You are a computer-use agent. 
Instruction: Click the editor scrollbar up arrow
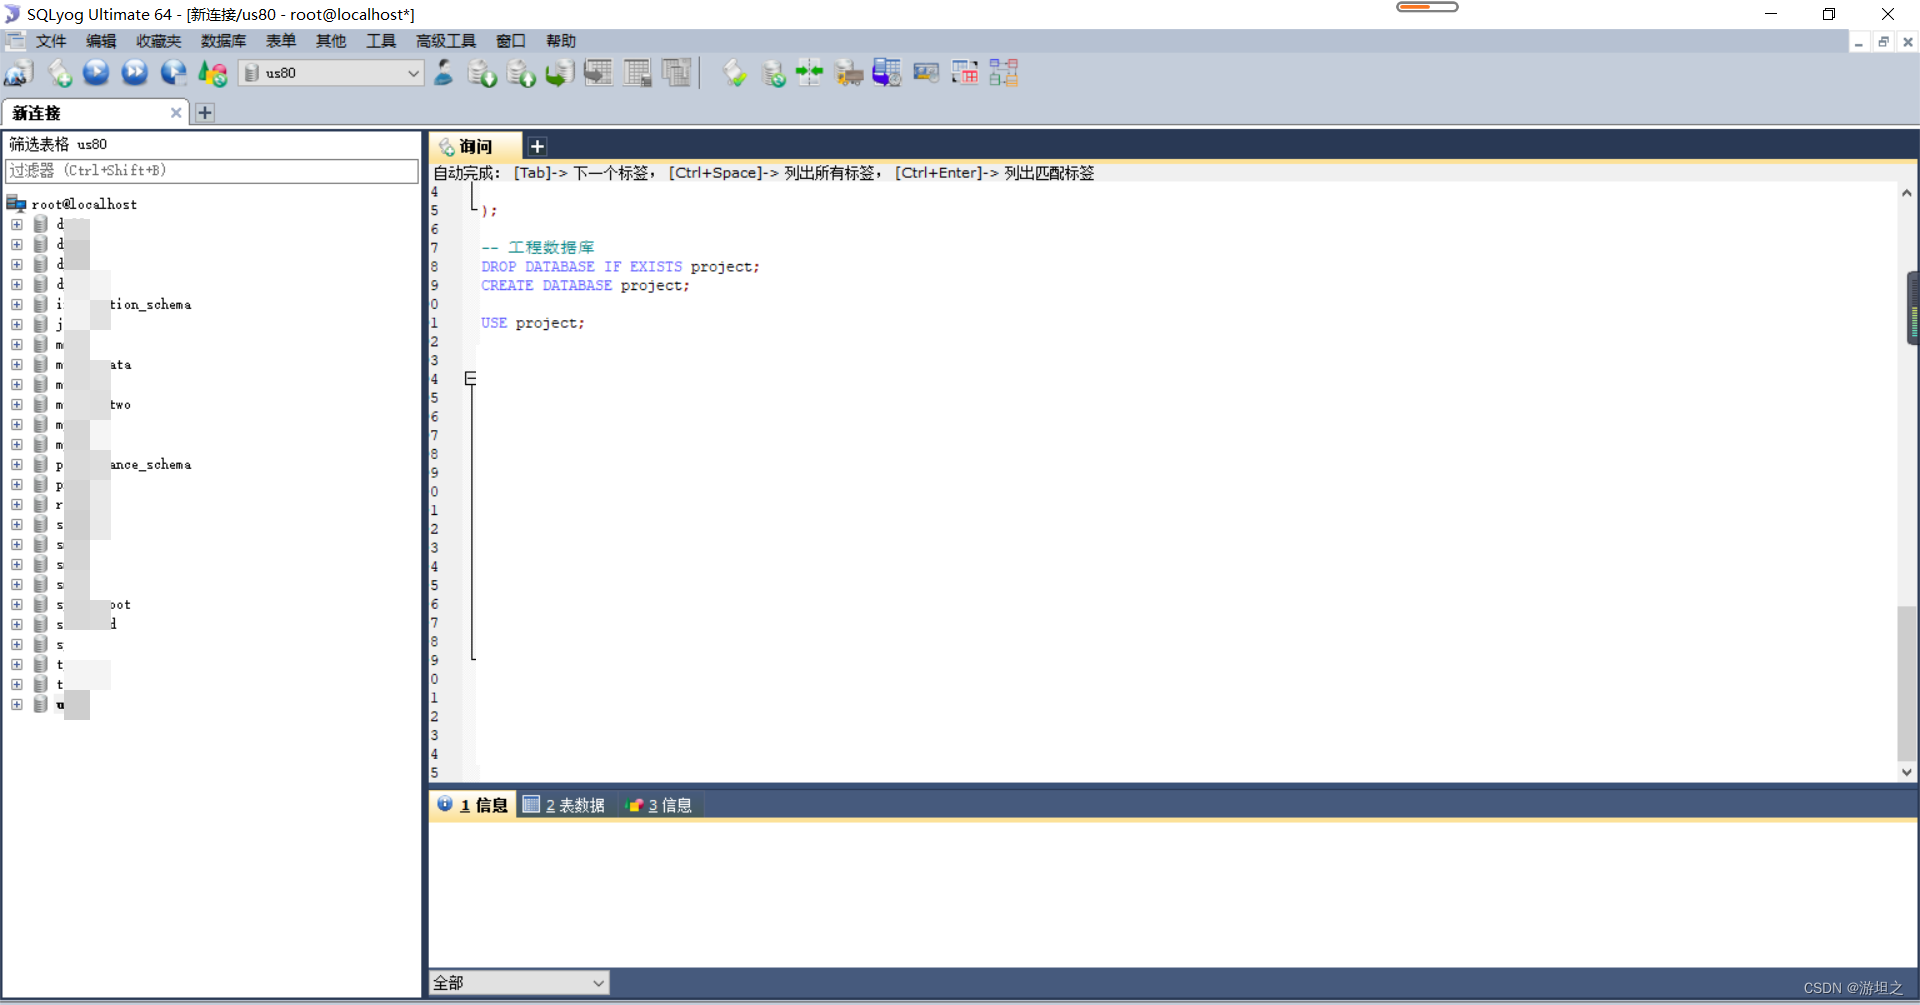click(x=1907, y=193)
